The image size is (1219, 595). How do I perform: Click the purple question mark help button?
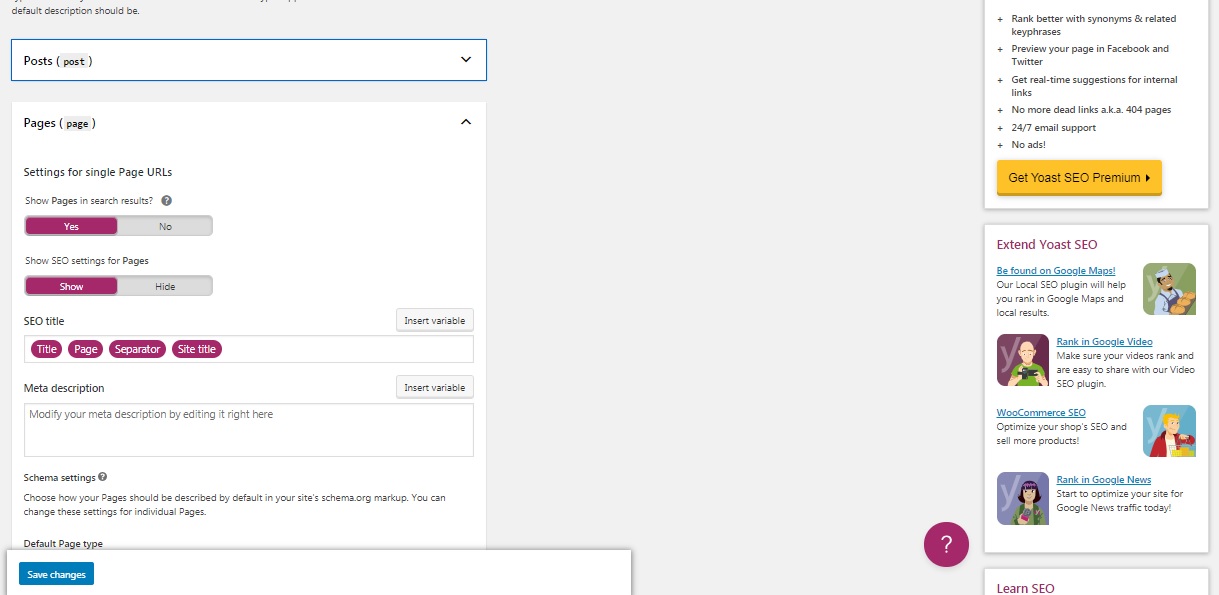click(x=946, y=545)
